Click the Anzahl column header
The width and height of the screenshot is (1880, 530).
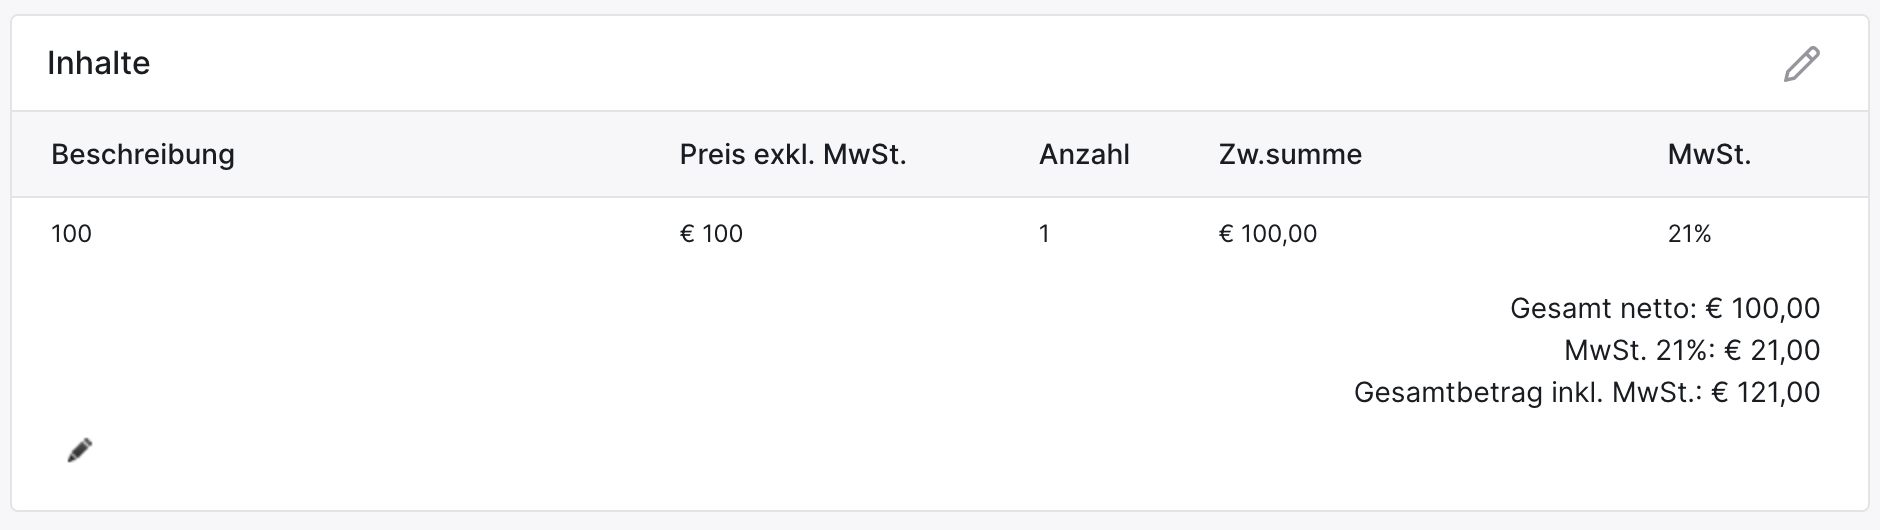[1084, 154]
